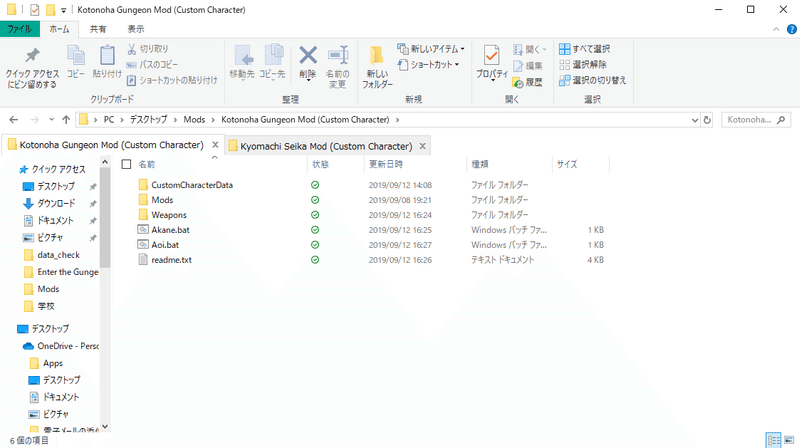Click Copy Path (パスのコピー) command
The image size is (800, 448).
(152, 65)
